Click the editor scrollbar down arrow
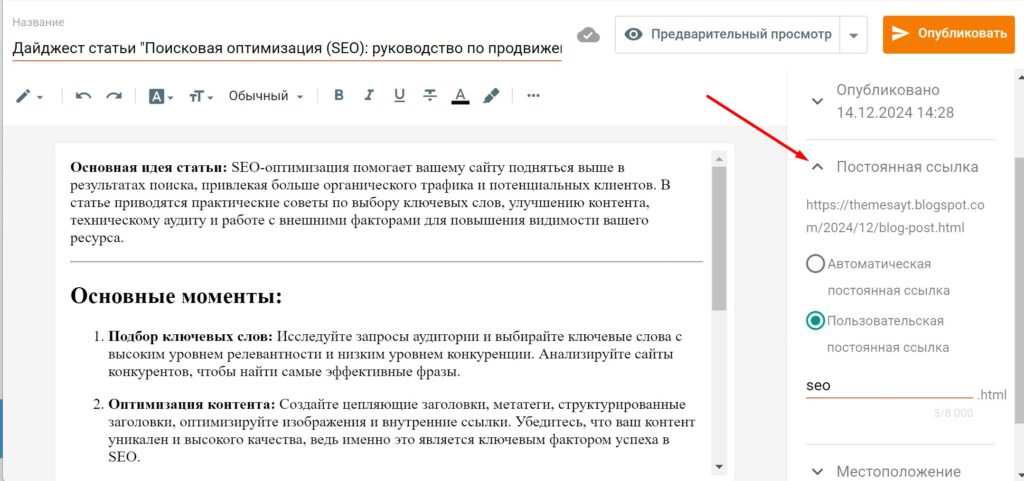Screen dimensions: 1024x481 (x=719, y=466)
